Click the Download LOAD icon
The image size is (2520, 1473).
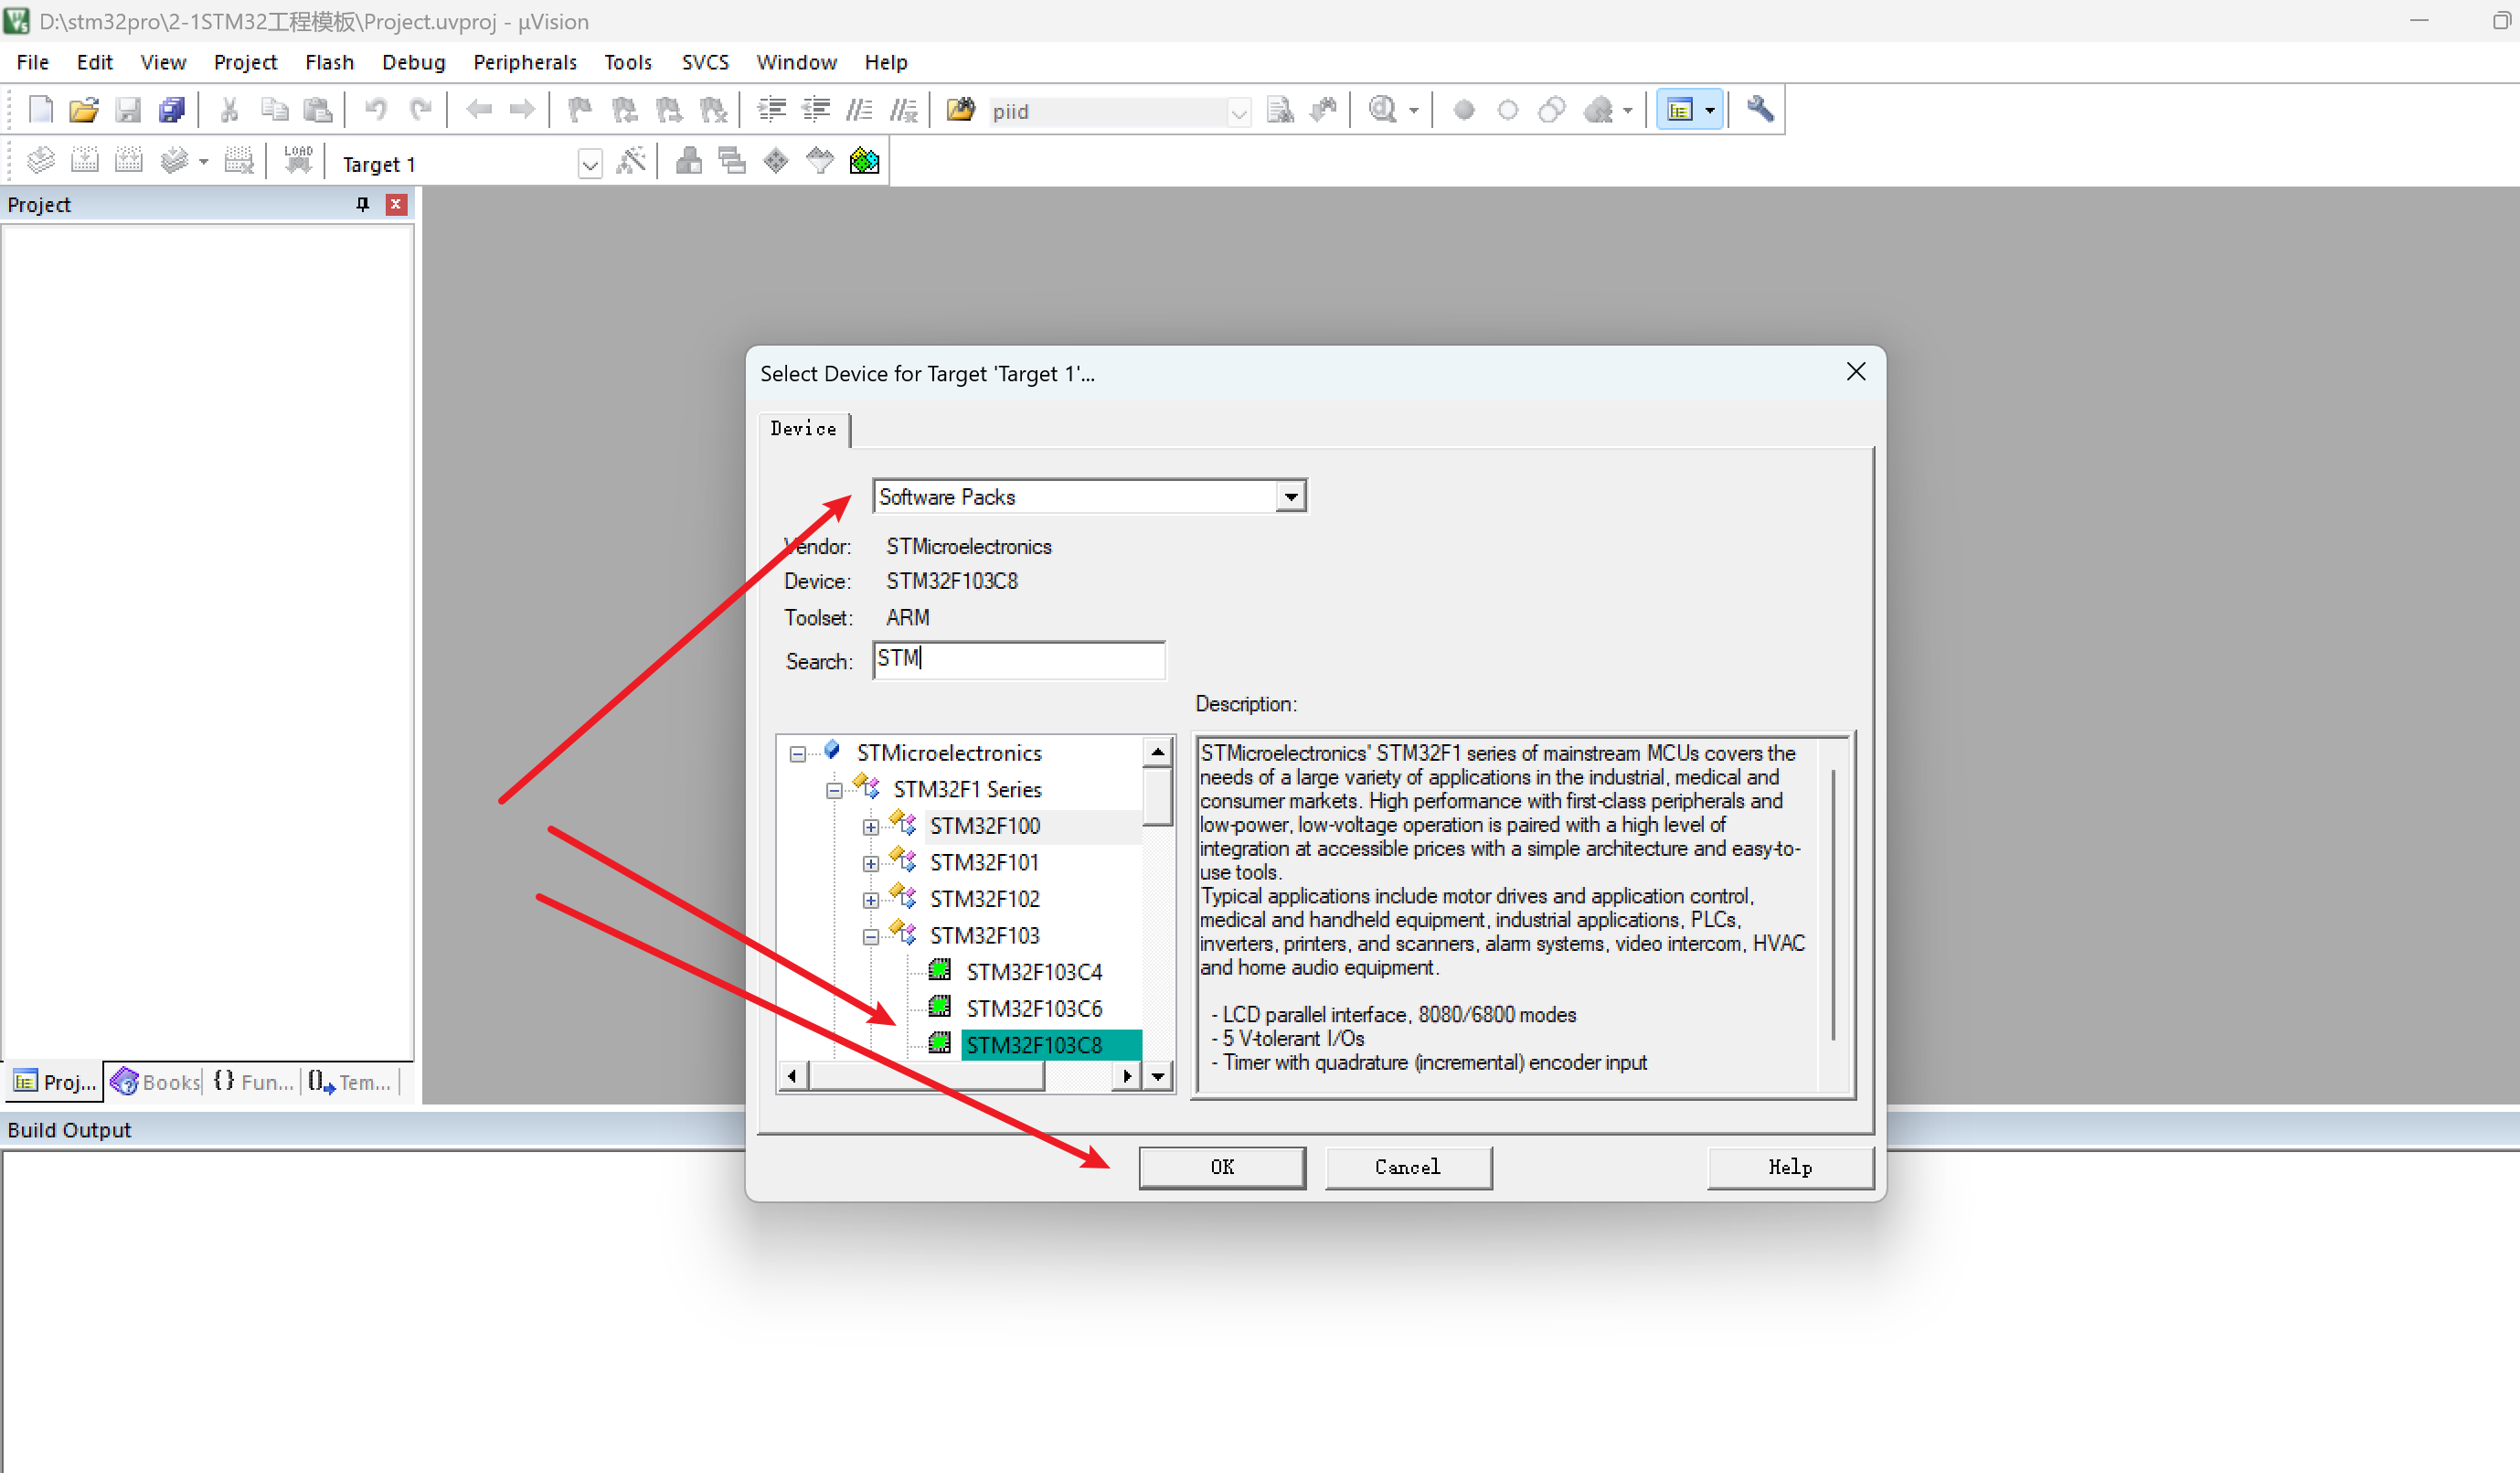pyautogui.click(x=298, y=161)
